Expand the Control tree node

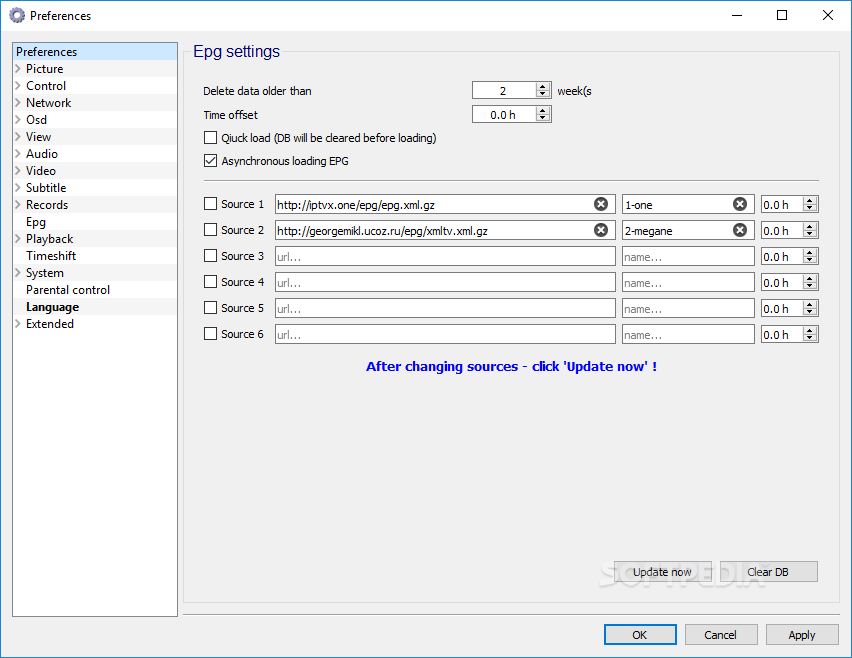click(18, 85)
